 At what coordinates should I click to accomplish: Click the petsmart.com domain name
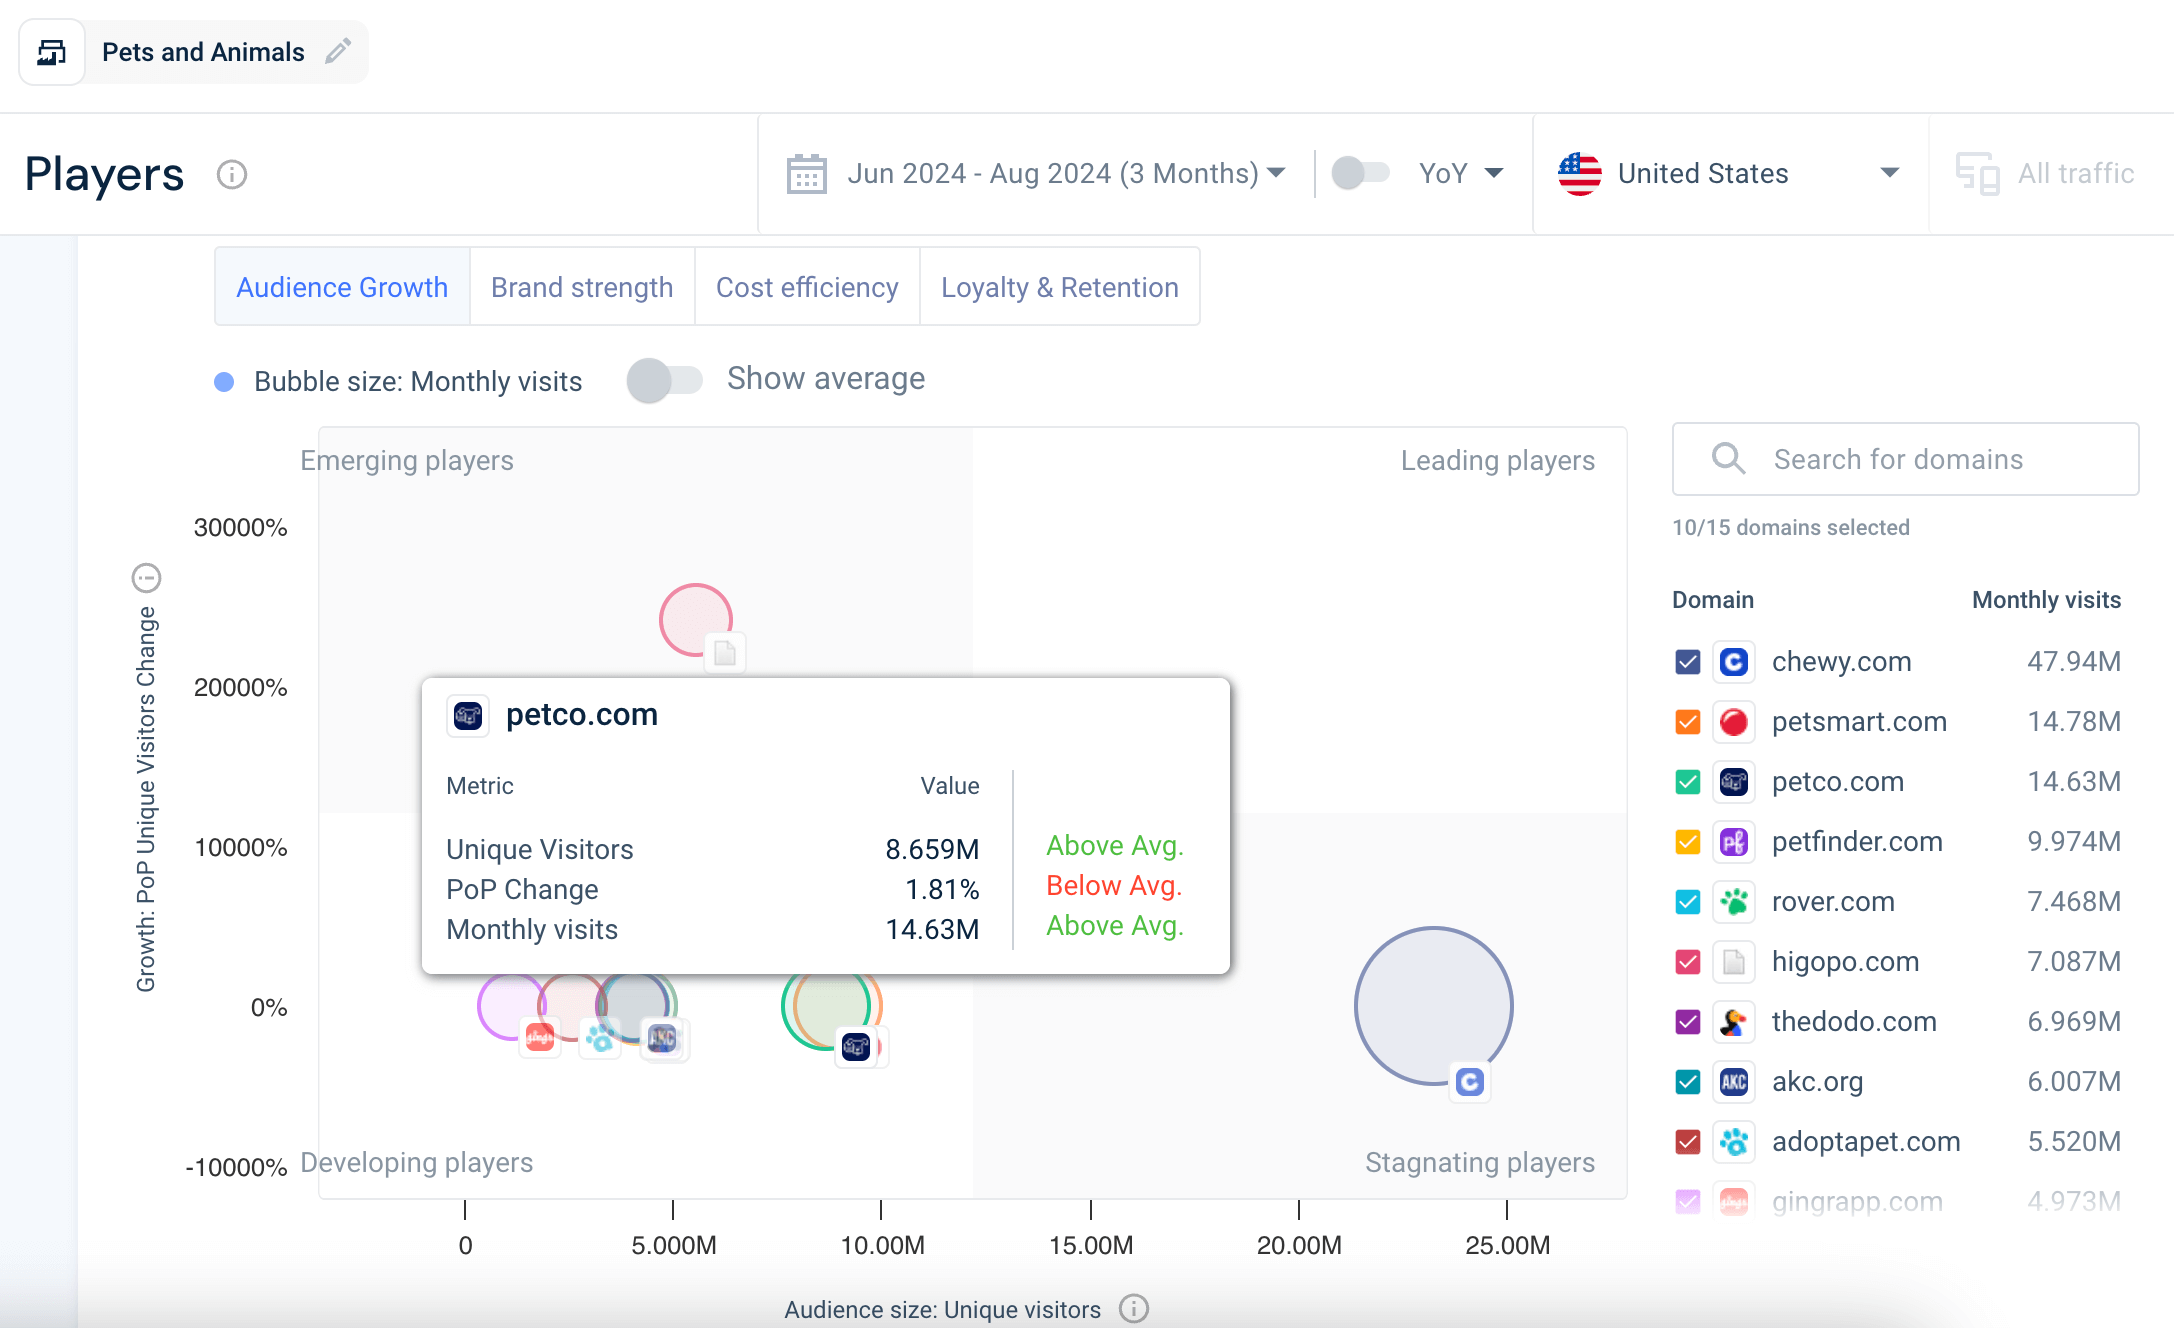point(1859,722)
